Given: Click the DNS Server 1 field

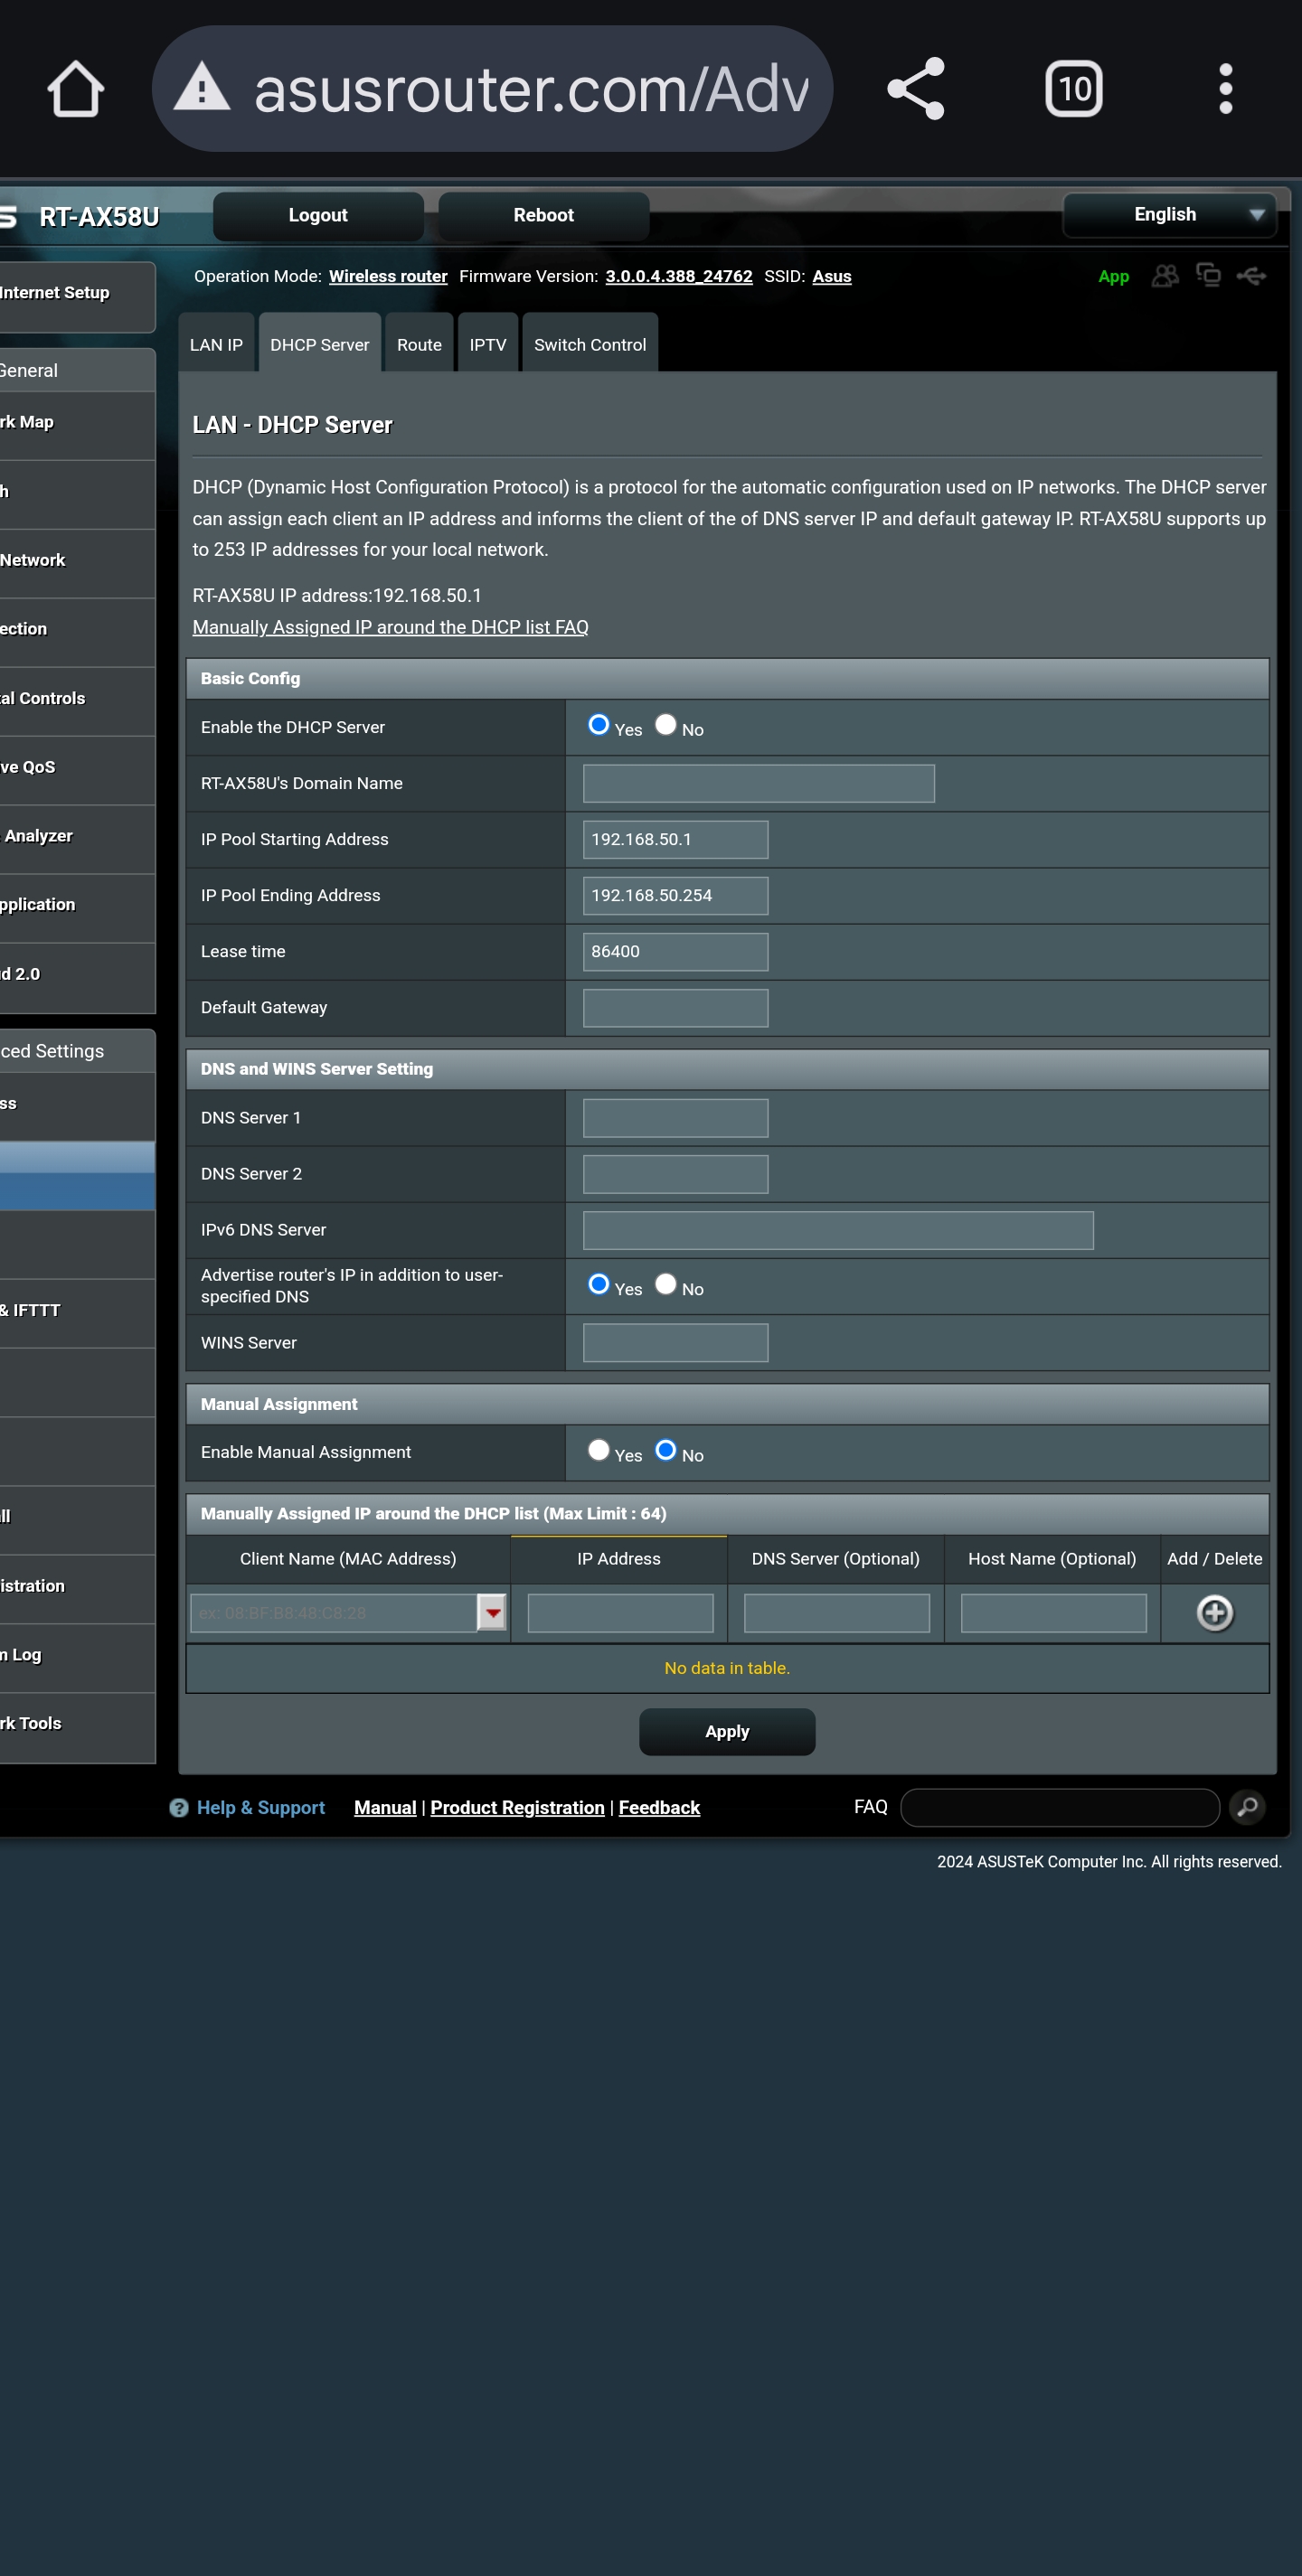Looking at the screenshot, I should coord(675,1117).
